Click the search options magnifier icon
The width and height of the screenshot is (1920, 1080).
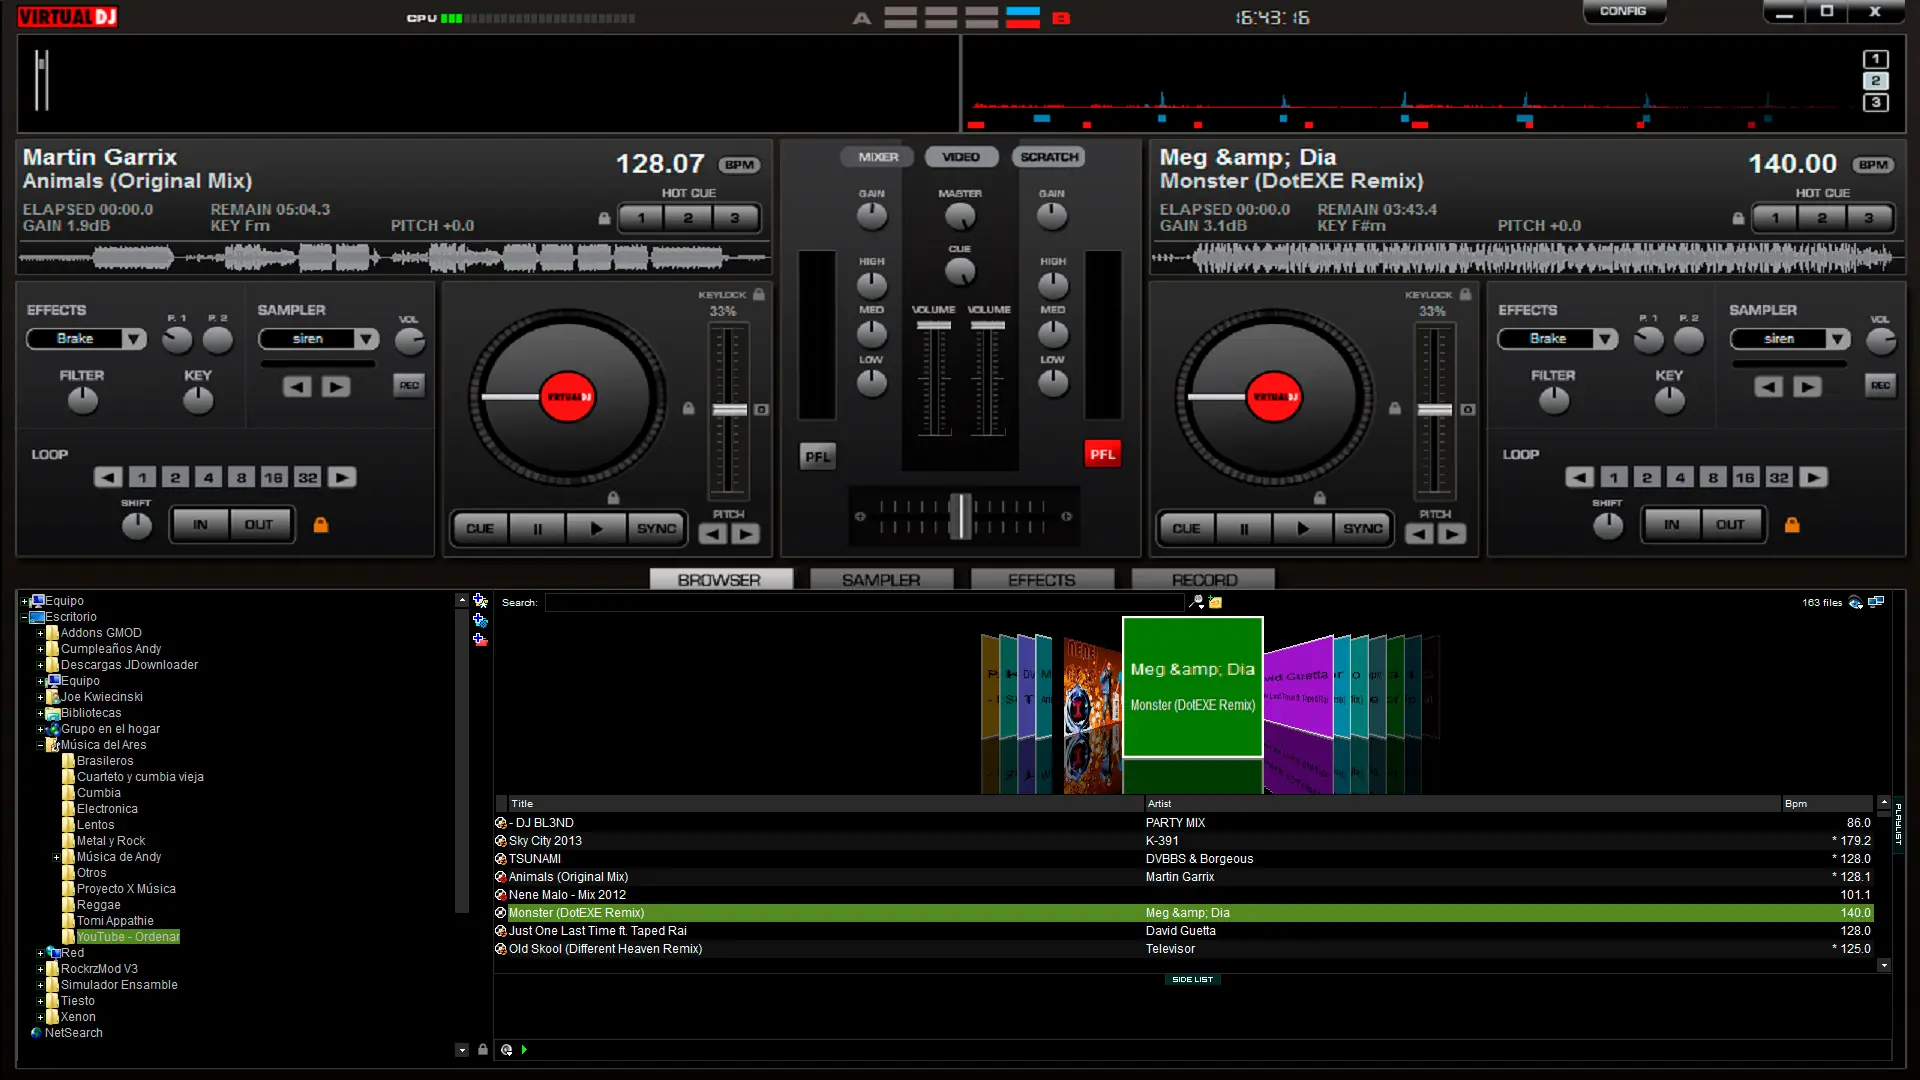point(1196,602)
